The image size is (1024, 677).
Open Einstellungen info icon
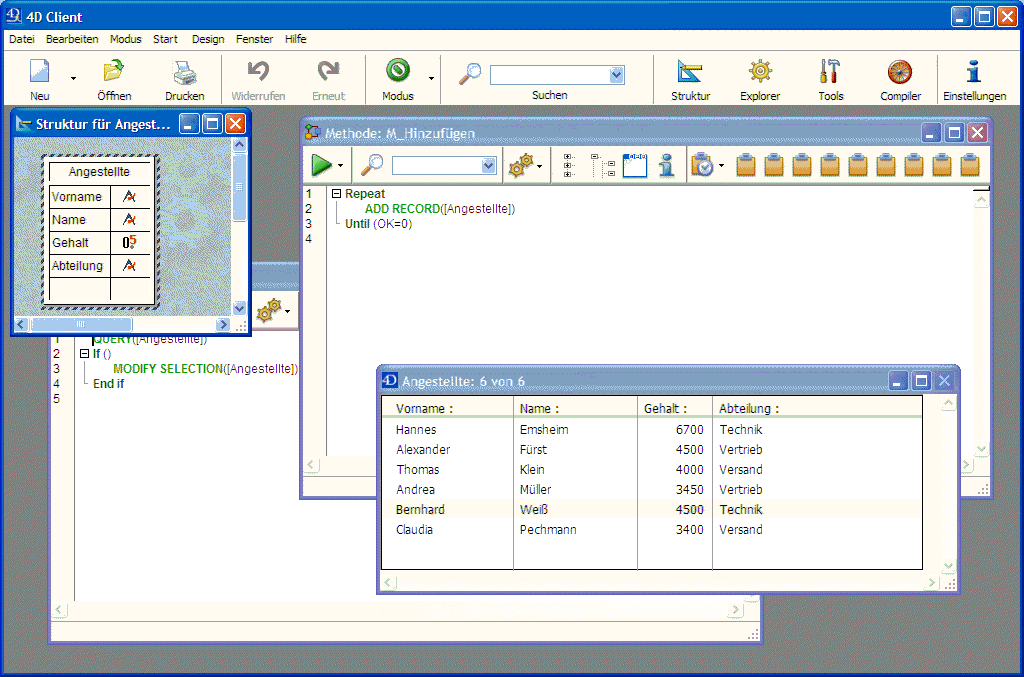click(x=974, y=74)
